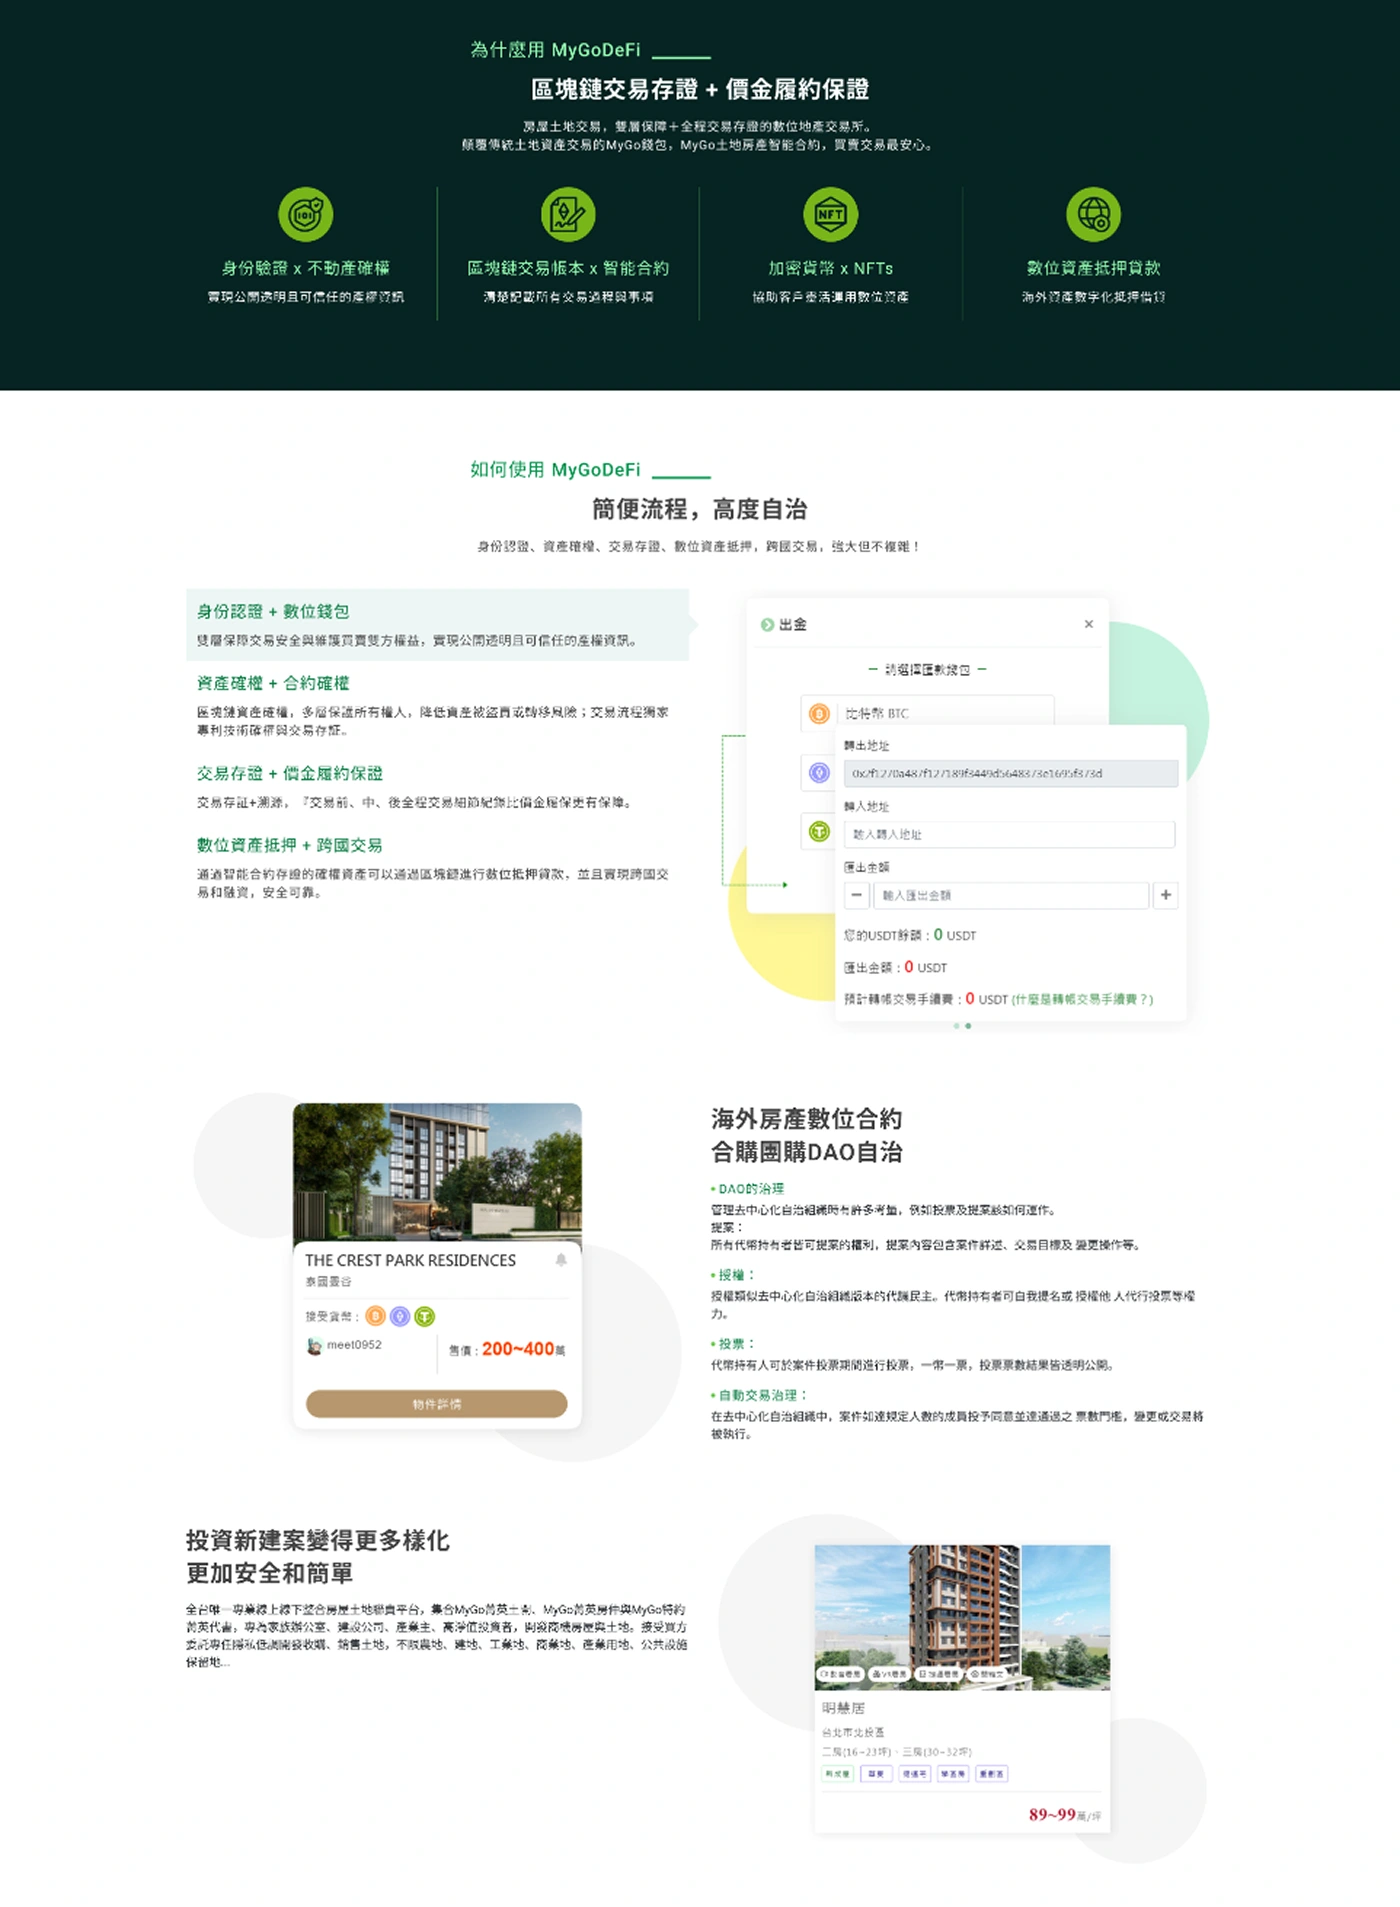The image size is (1400, 1907).
Task: Select the 數位資產抵押 + 跨國交易 step
Action: click(438, 866)
